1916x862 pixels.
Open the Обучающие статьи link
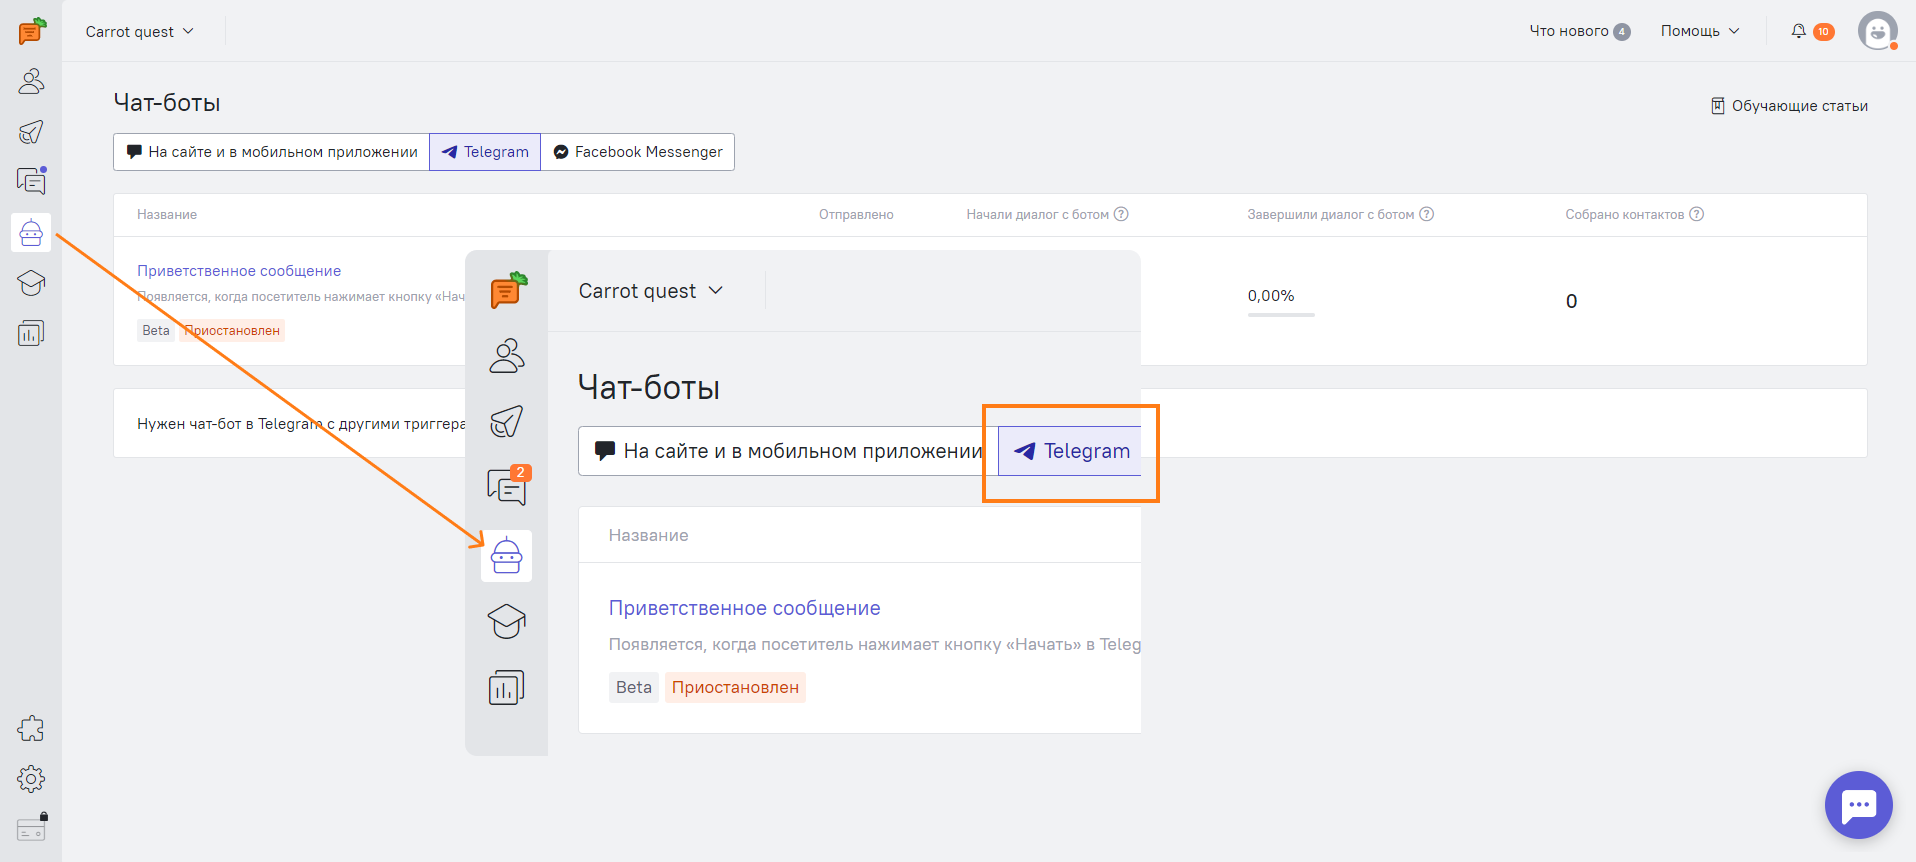1789,106
